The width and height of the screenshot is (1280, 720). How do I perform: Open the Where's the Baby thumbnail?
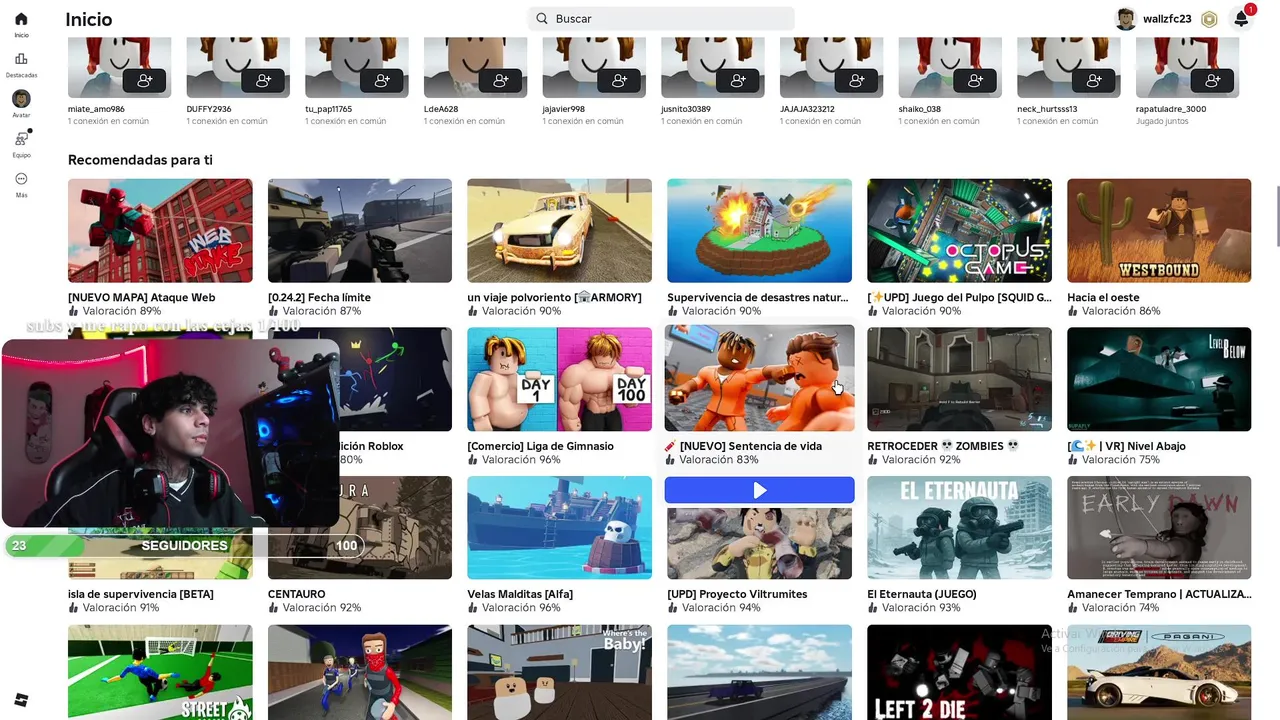point(559,672)
